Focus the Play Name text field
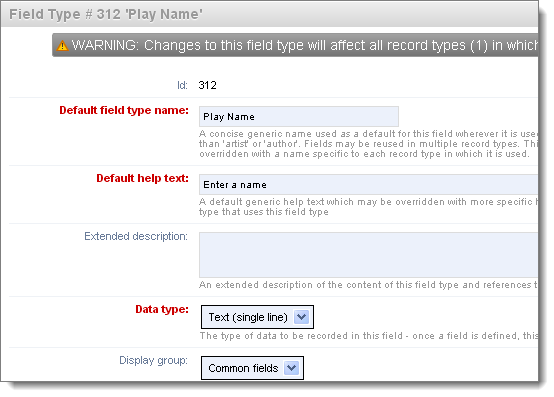The height and width of the screenshot is (397, 554). coord(299,117)
